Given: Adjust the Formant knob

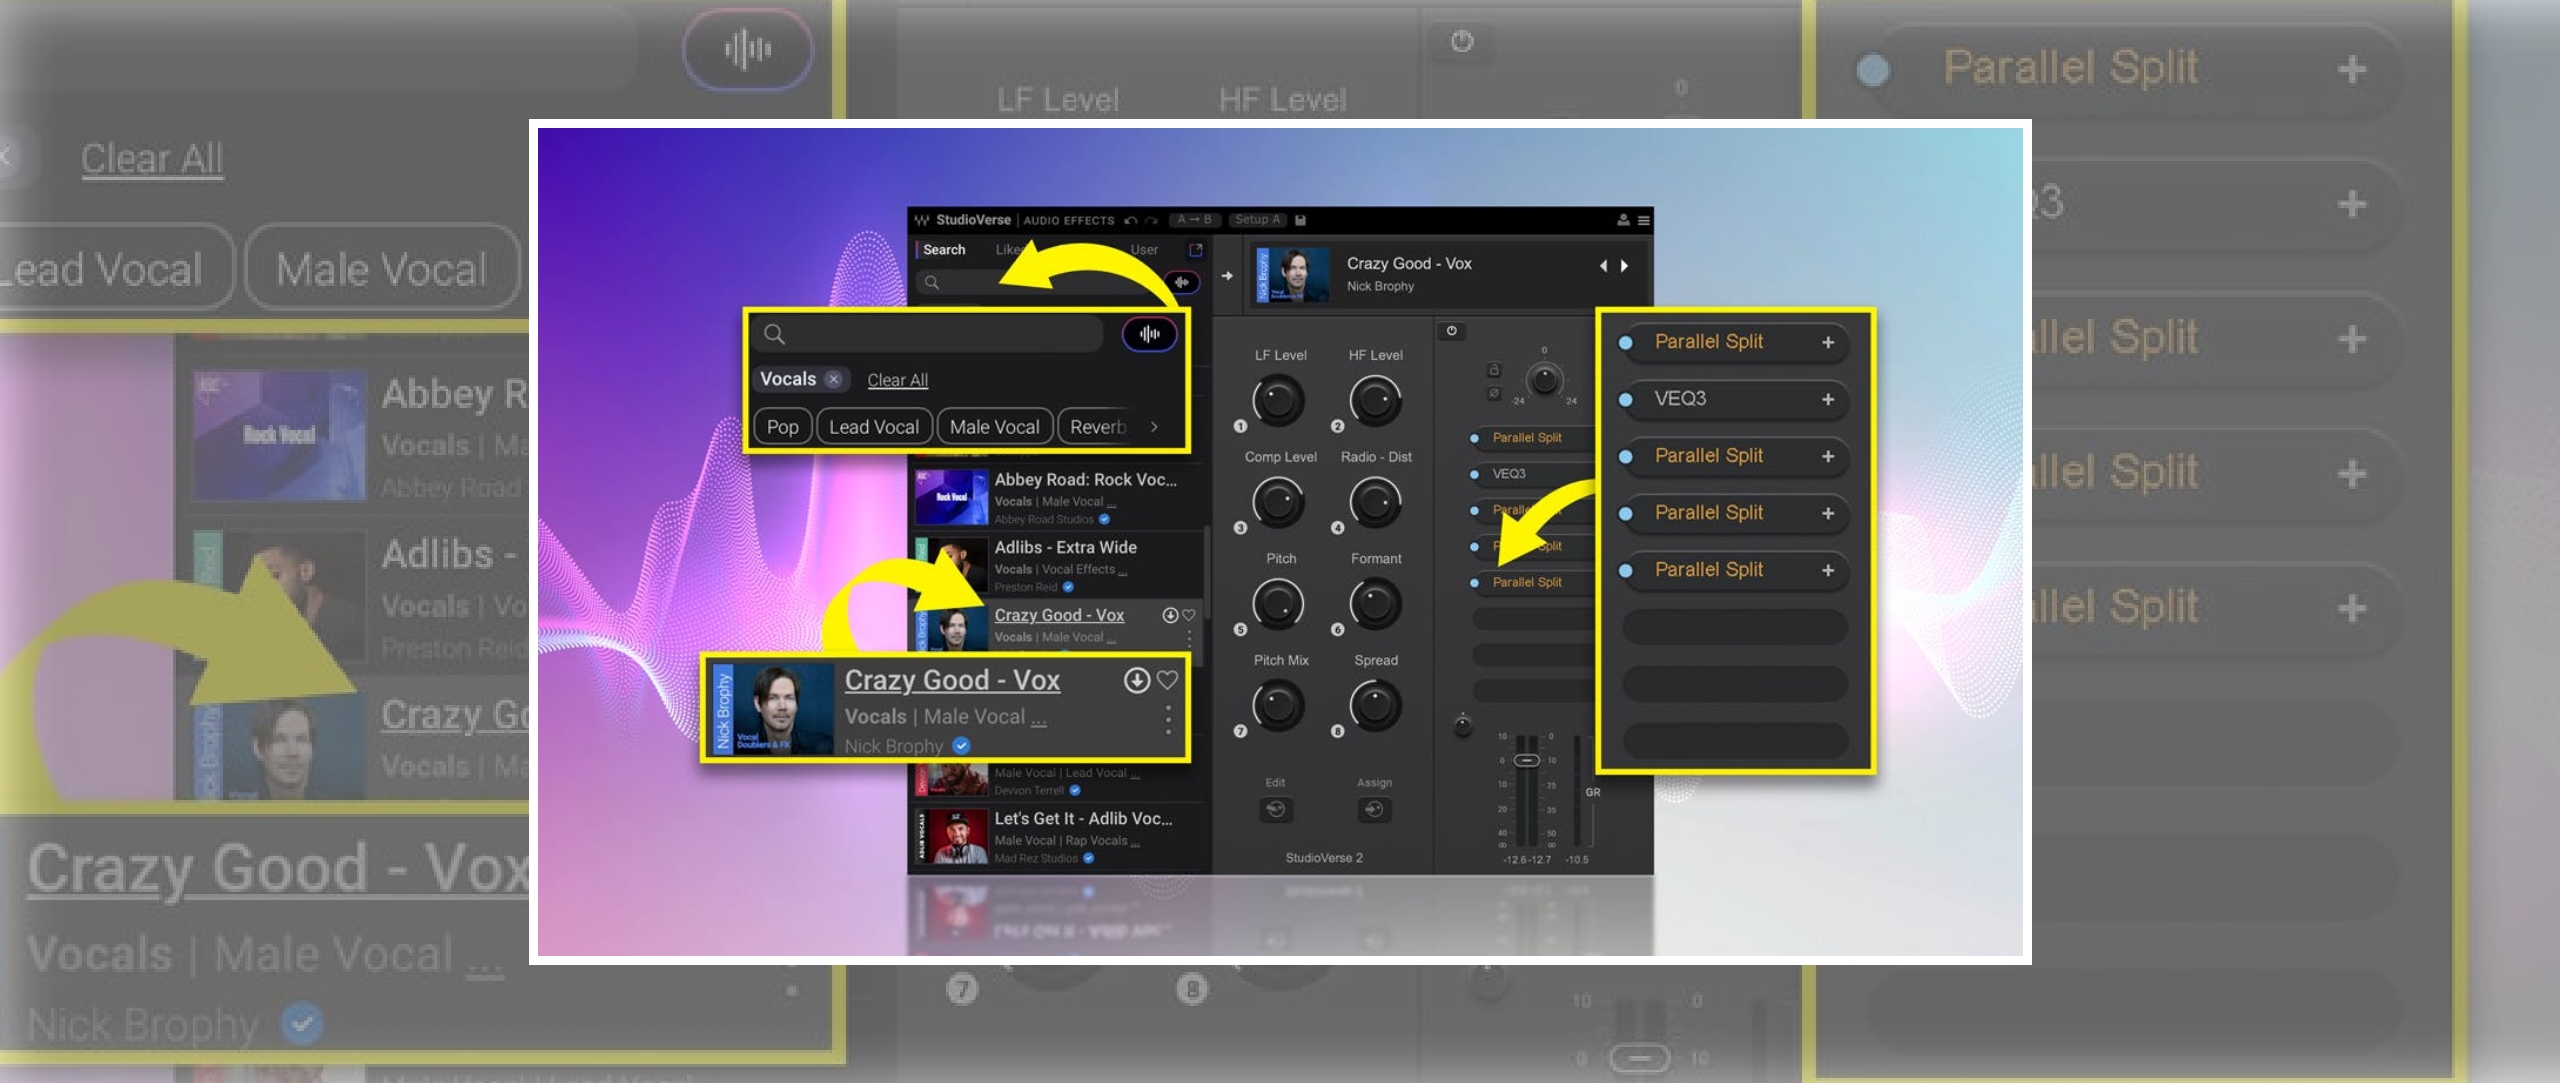Looking at the screenshot, I should 1375,604.
